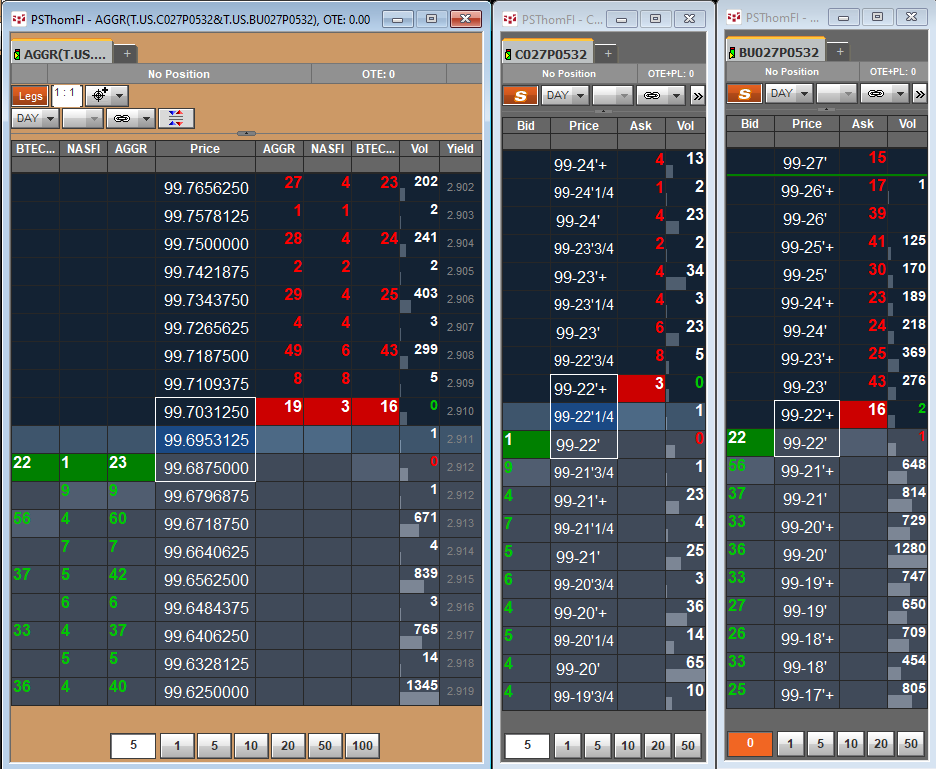The height and width of the screenshot is (769, 936).
Task: Click the red-blue center price arrows icon
Action: pyautogui.click(x=176, y=118)
